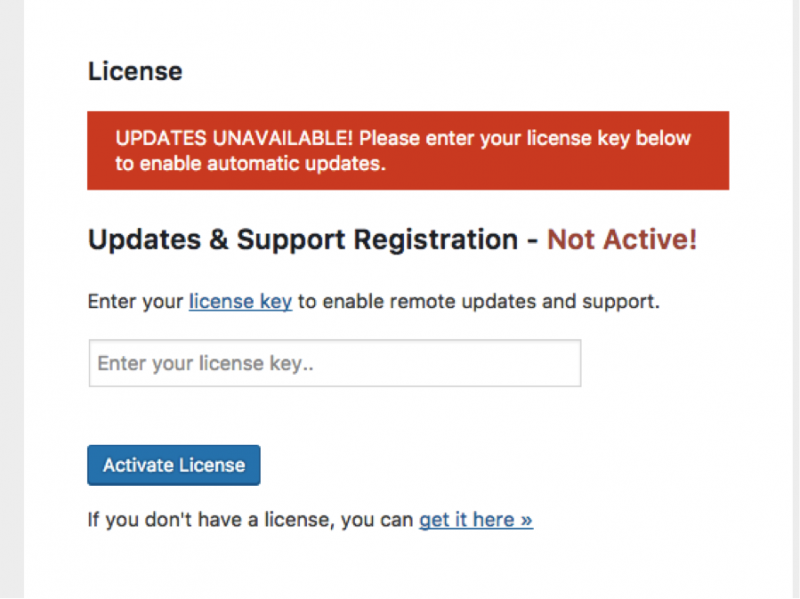Image resolution: width=800 pixels, height=599 pixels.
Task: Click the dash between Registration and Not Active
Action: tap(532, 241)
